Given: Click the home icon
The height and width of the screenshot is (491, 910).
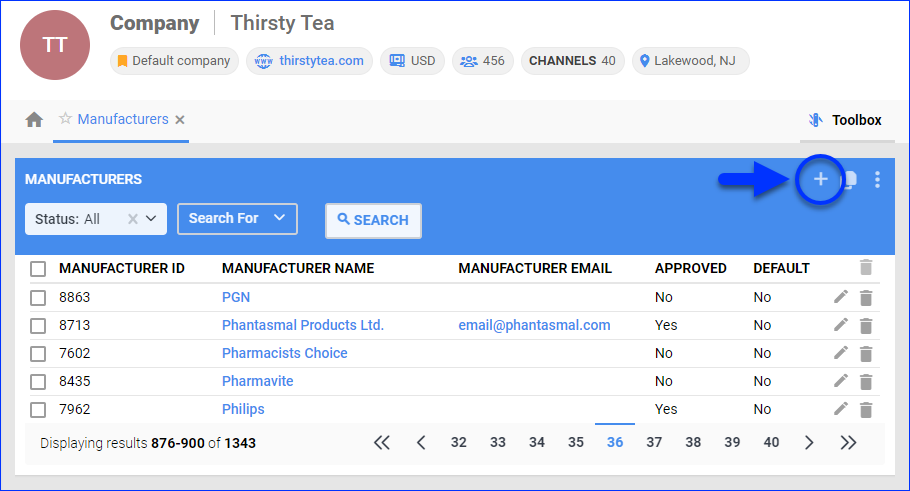Looking at the screenshot, I should [34, 120].
